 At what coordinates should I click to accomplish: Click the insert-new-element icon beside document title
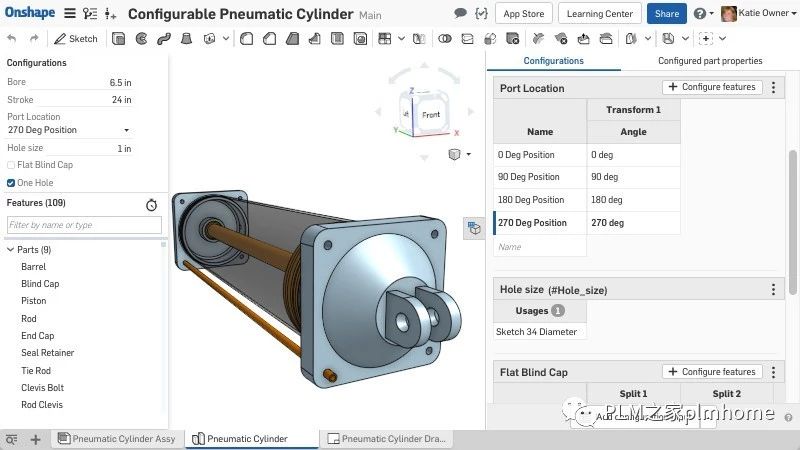pos(110,14)
